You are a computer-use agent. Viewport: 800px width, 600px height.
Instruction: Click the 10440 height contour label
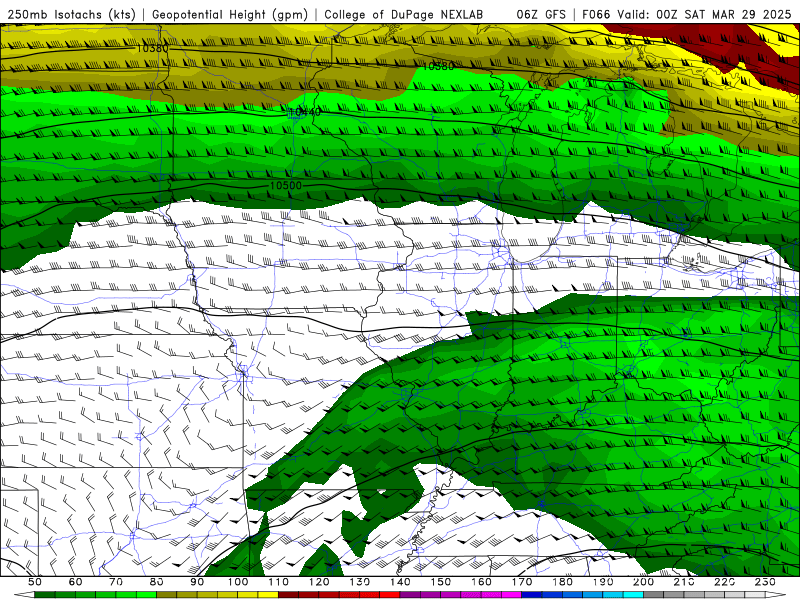click(x=305, y=111)
